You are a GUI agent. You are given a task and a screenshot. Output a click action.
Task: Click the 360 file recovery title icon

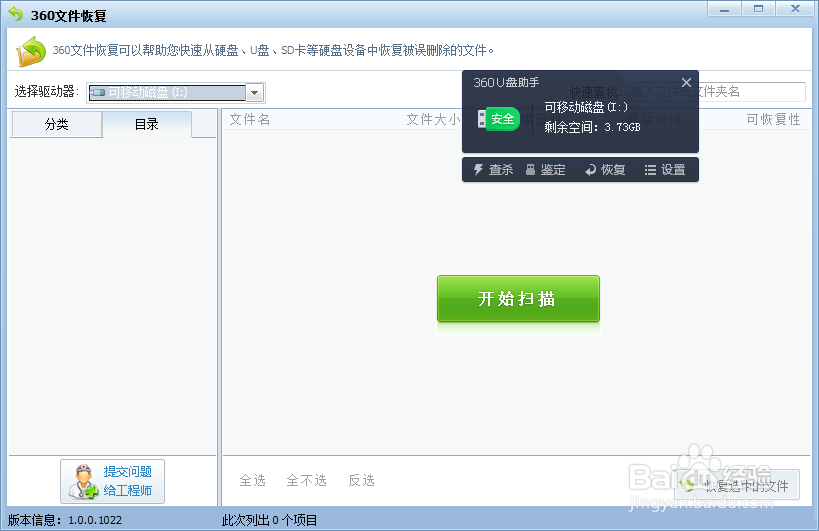[x=16, y=14]
